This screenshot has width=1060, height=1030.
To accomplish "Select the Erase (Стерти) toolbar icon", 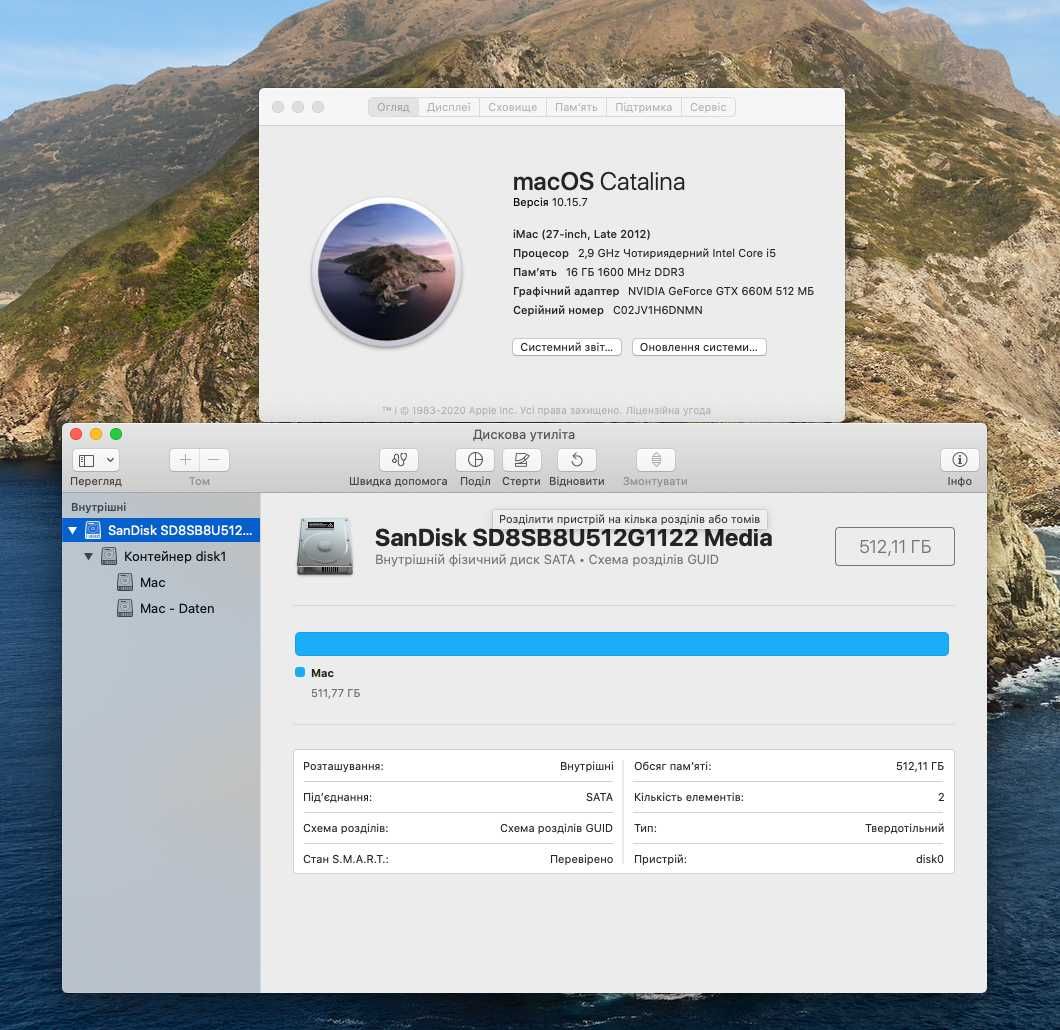I will tap(521, 460).
